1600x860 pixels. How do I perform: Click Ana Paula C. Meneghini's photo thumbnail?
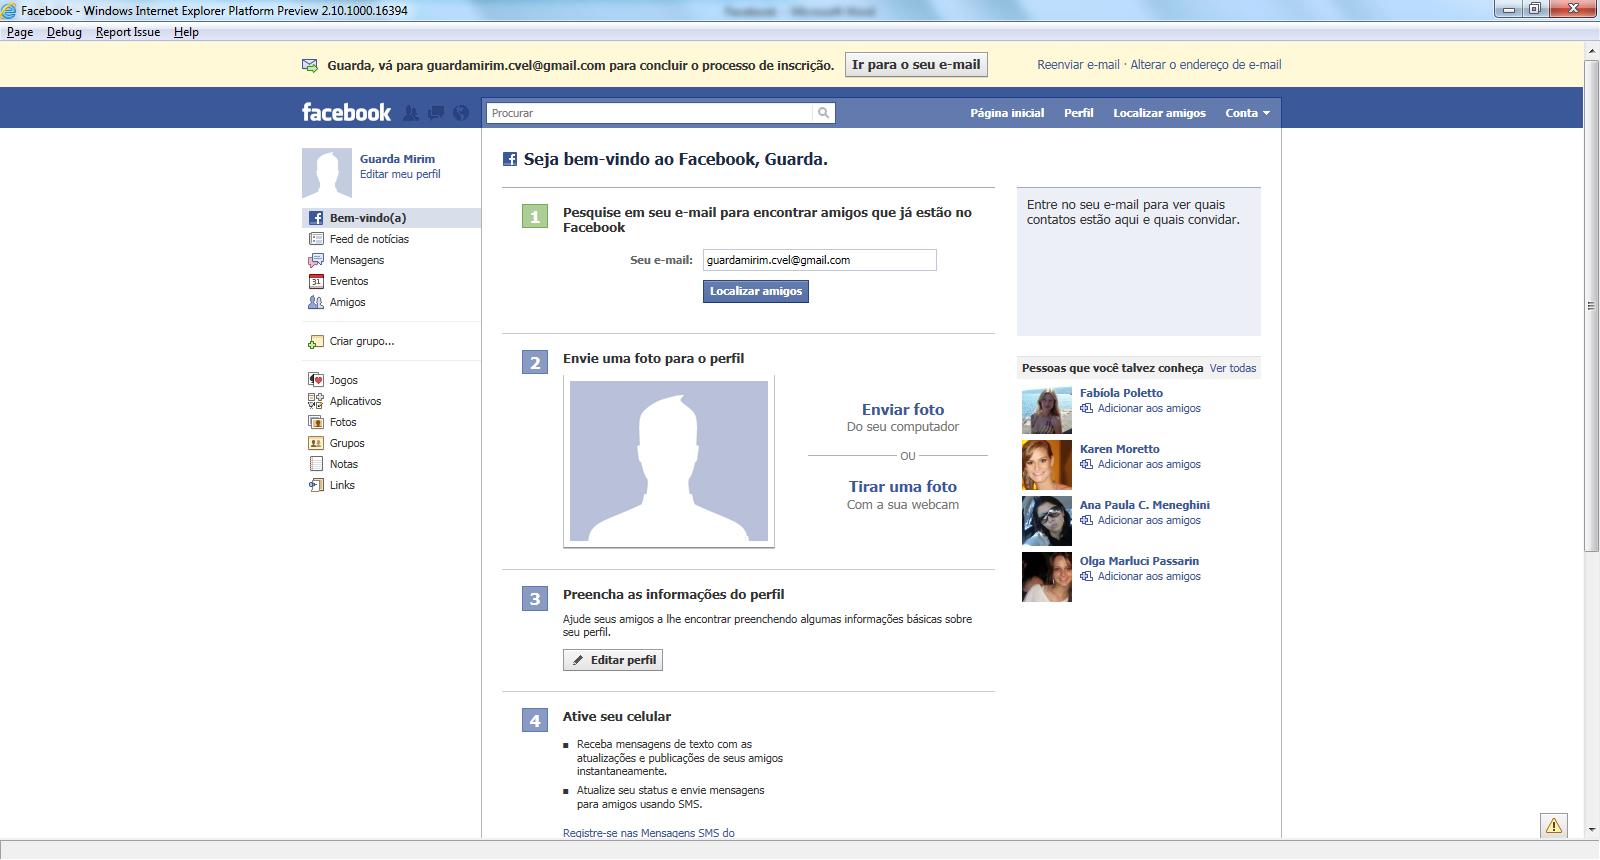(x=1047, y=521)
